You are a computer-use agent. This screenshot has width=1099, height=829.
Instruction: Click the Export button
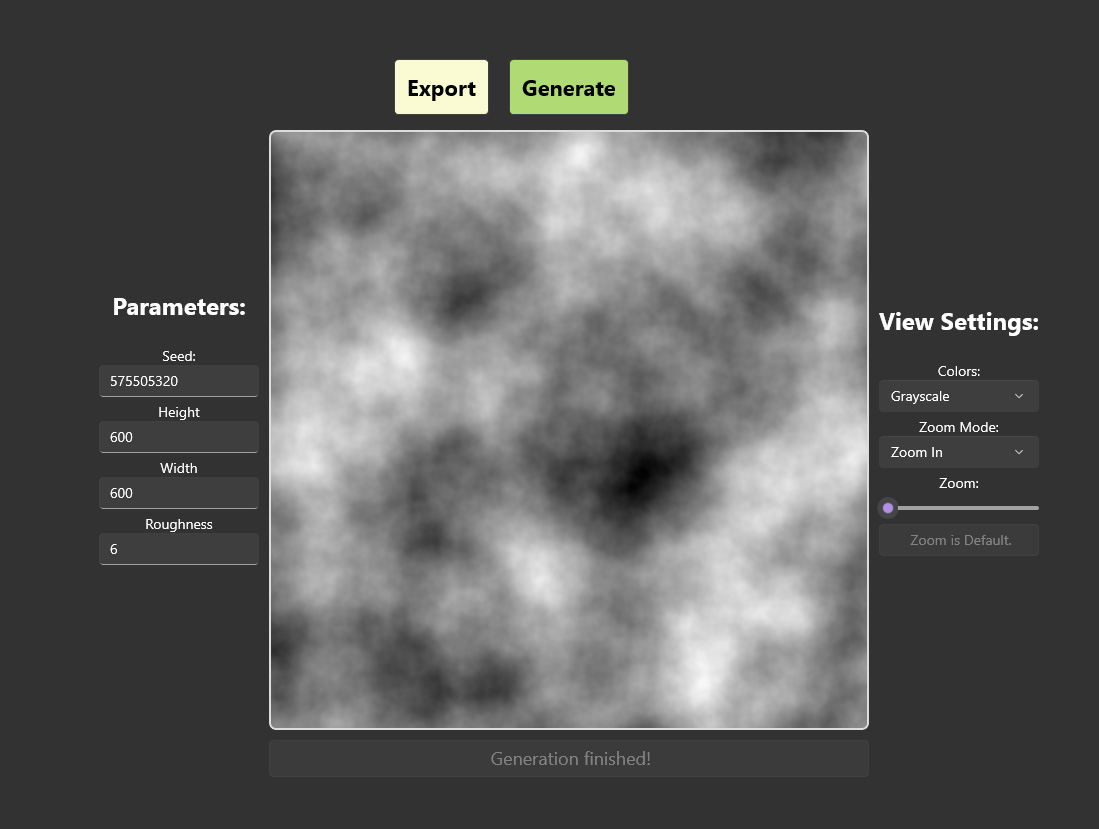pyautogui.click(x=441, y=88)
